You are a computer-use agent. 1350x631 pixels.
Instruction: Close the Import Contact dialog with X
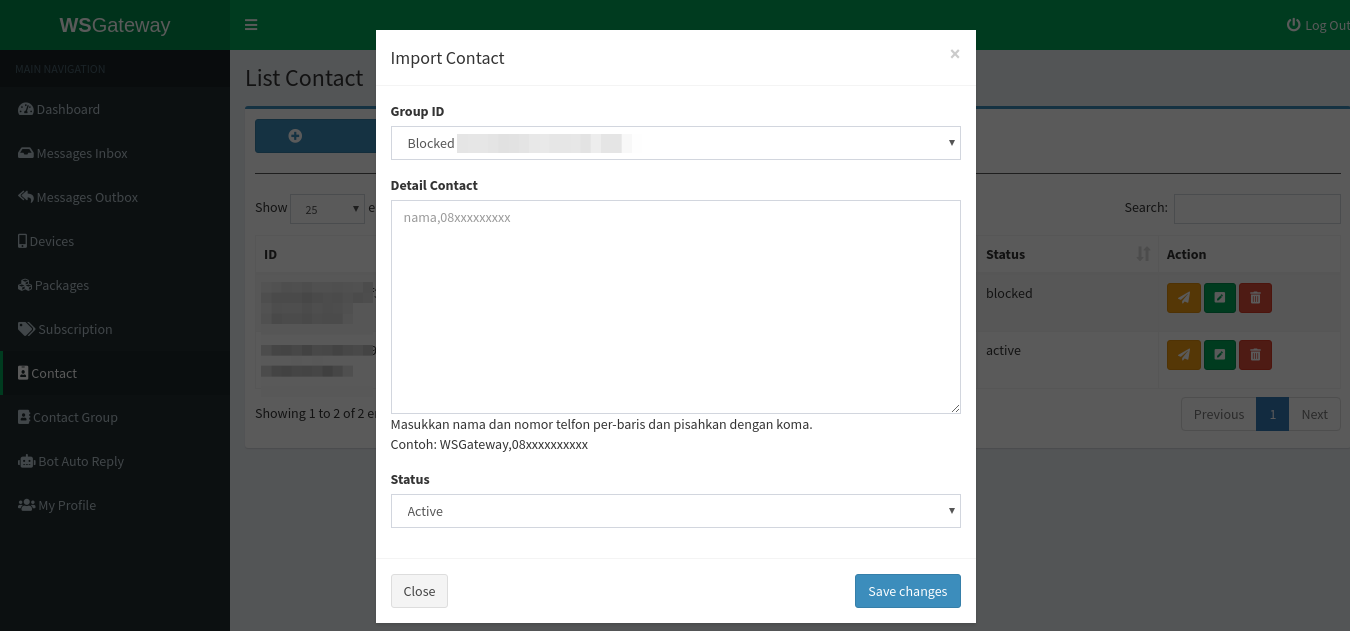click(955, 54)
